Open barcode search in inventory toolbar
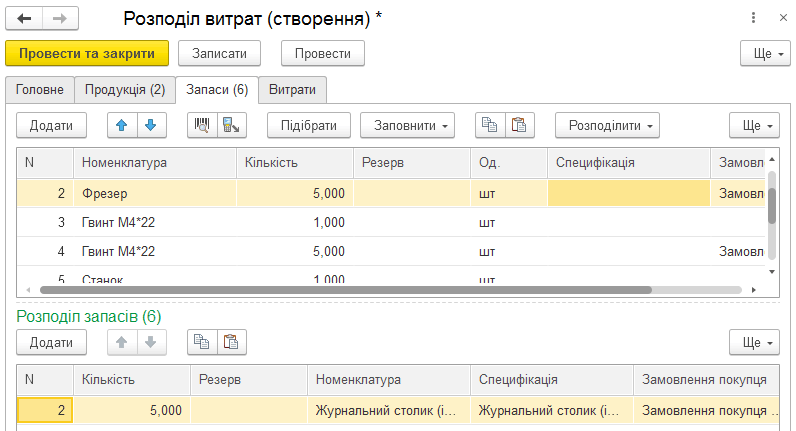 [x=202, y=125]
